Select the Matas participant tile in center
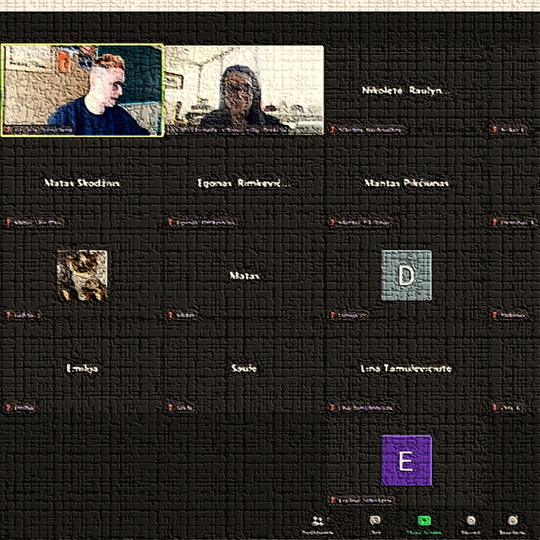This screenshot has height=540, width=540. click(x=244, y=276)
